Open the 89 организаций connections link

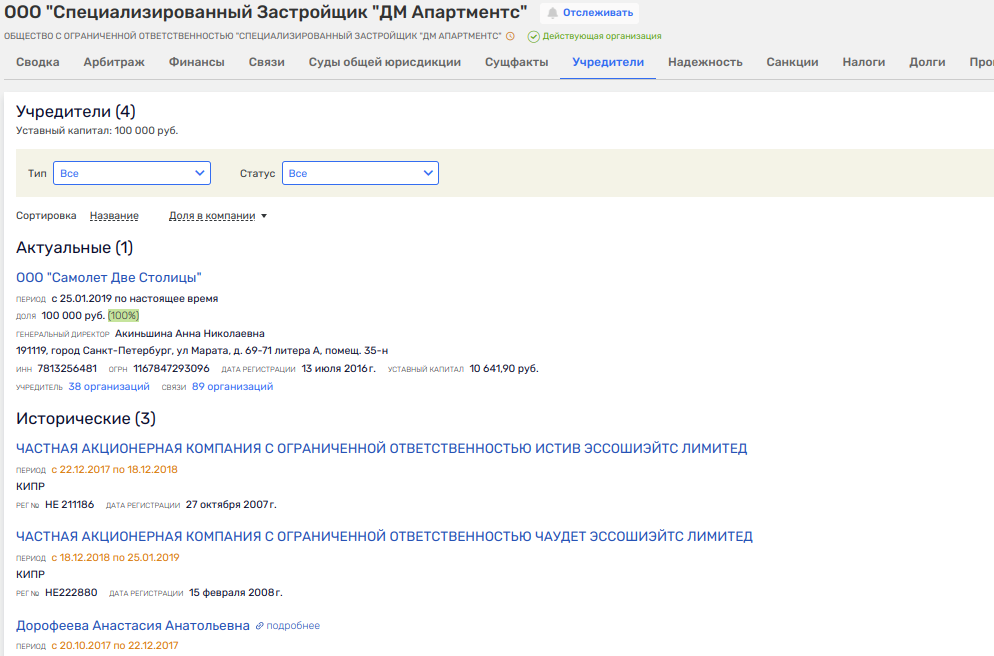[233, 387]
